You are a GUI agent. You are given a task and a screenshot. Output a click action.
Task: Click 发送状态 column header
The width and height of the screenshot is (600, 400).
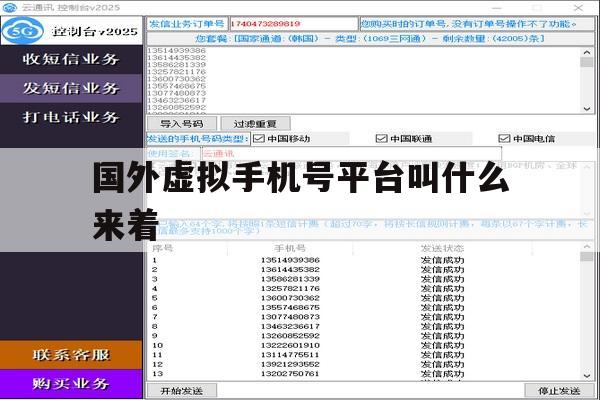pos(442,248)
